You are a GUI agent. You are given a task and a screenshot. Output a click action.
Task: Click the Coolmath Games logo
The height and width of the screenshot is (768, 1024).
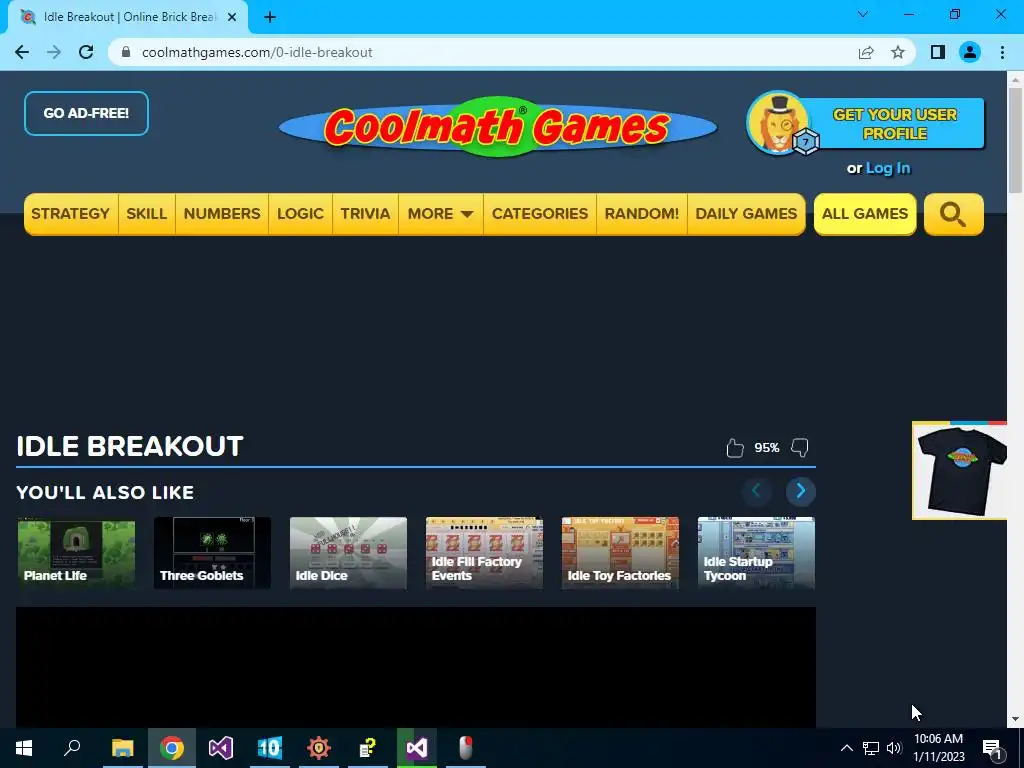[498, 126]
